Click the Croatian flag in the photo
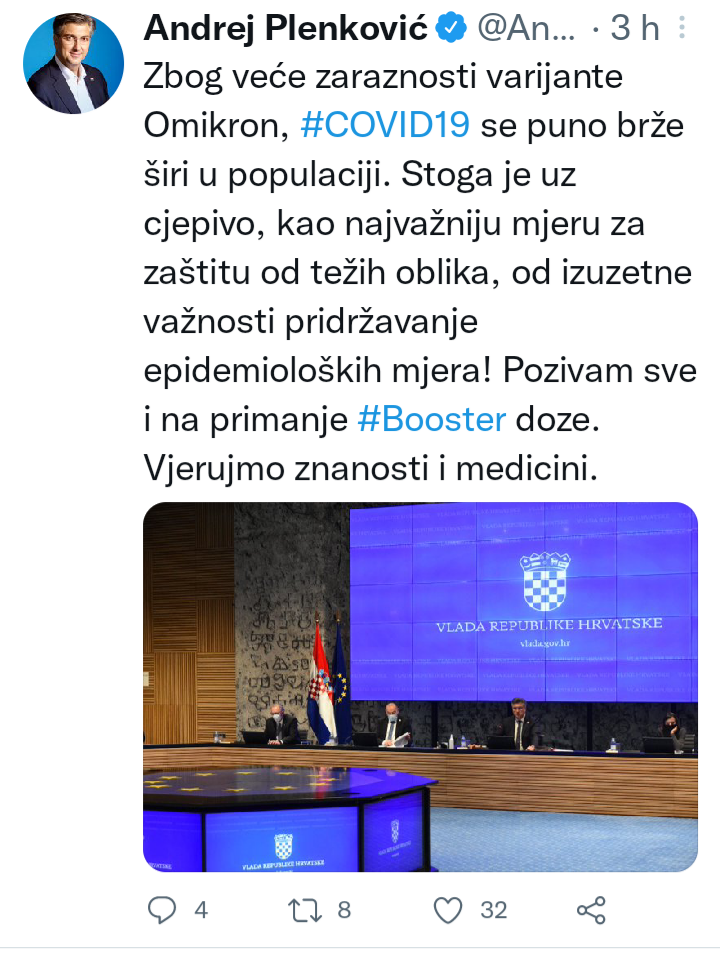Image resolution: width=720 pixels, height=953 pixels. [321, 680]
